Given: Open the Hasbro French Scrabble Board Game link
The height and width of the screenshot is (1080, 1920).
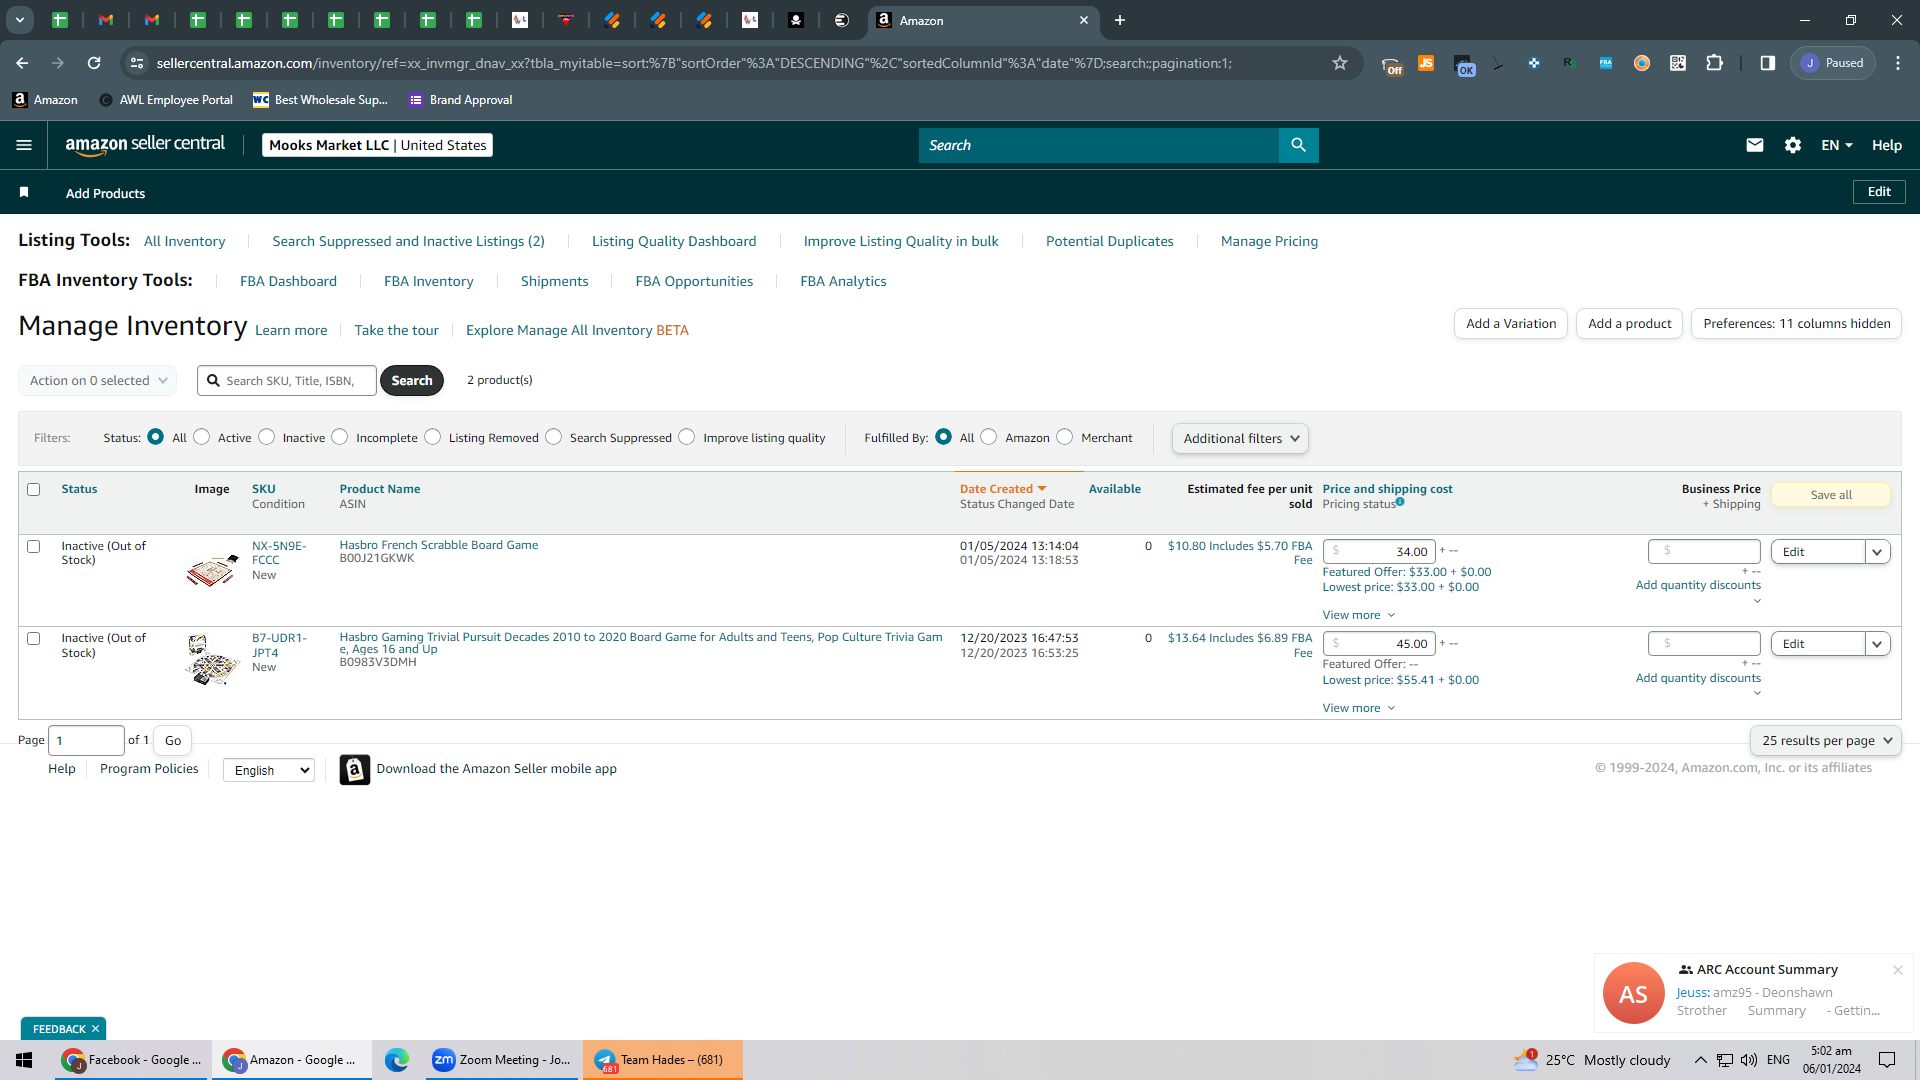Looking at the screenshot, I should click(x=439, y=545).
